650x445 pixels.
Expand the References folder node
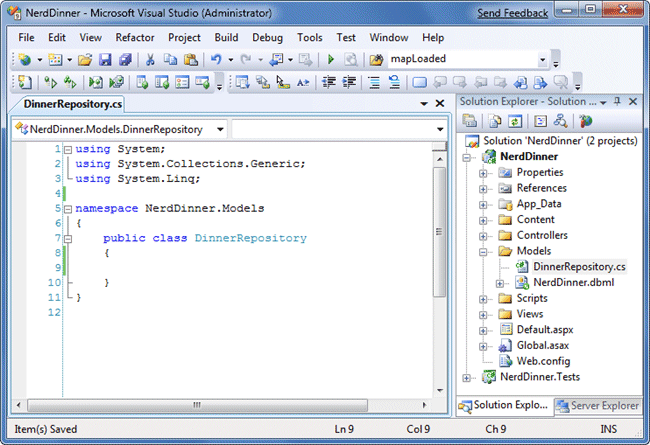pos(483,189)
